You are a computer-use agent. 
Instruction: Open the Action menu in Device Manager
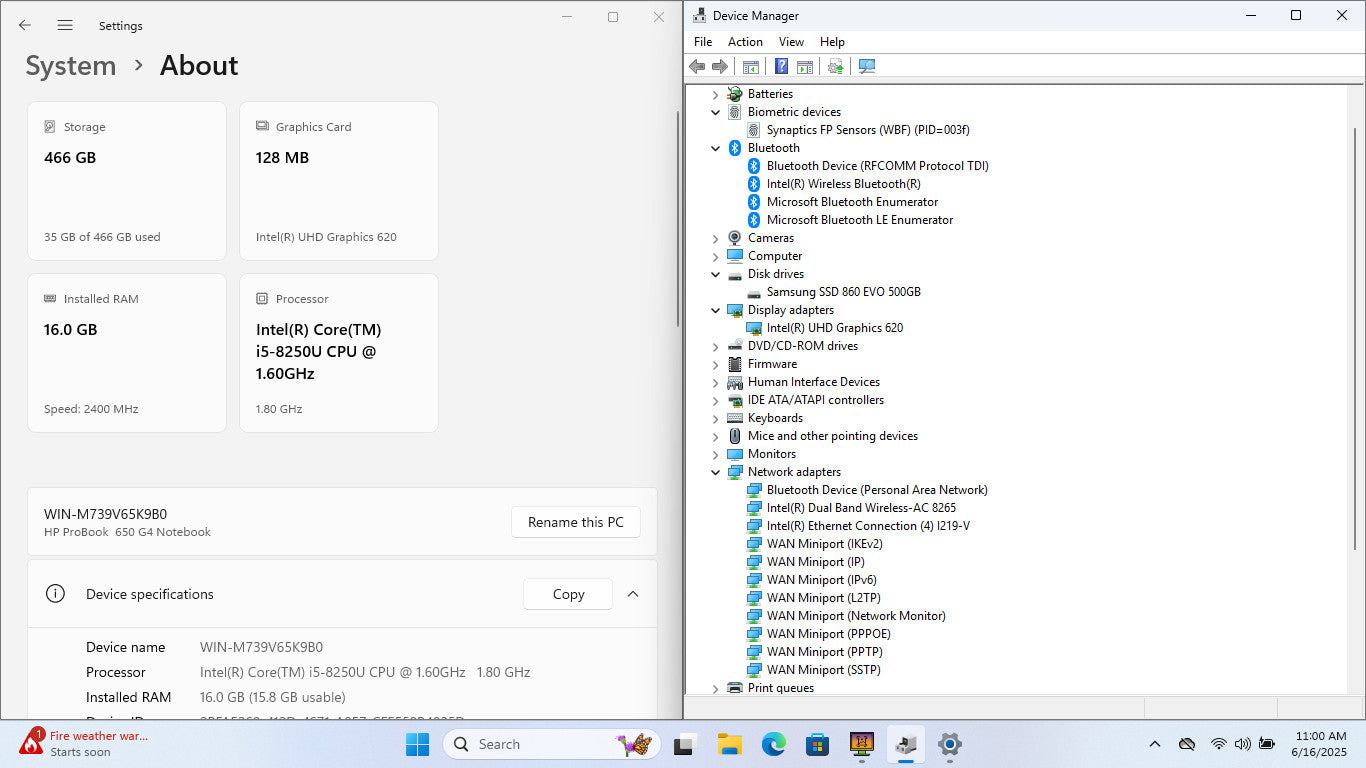(x=745, y=42)
